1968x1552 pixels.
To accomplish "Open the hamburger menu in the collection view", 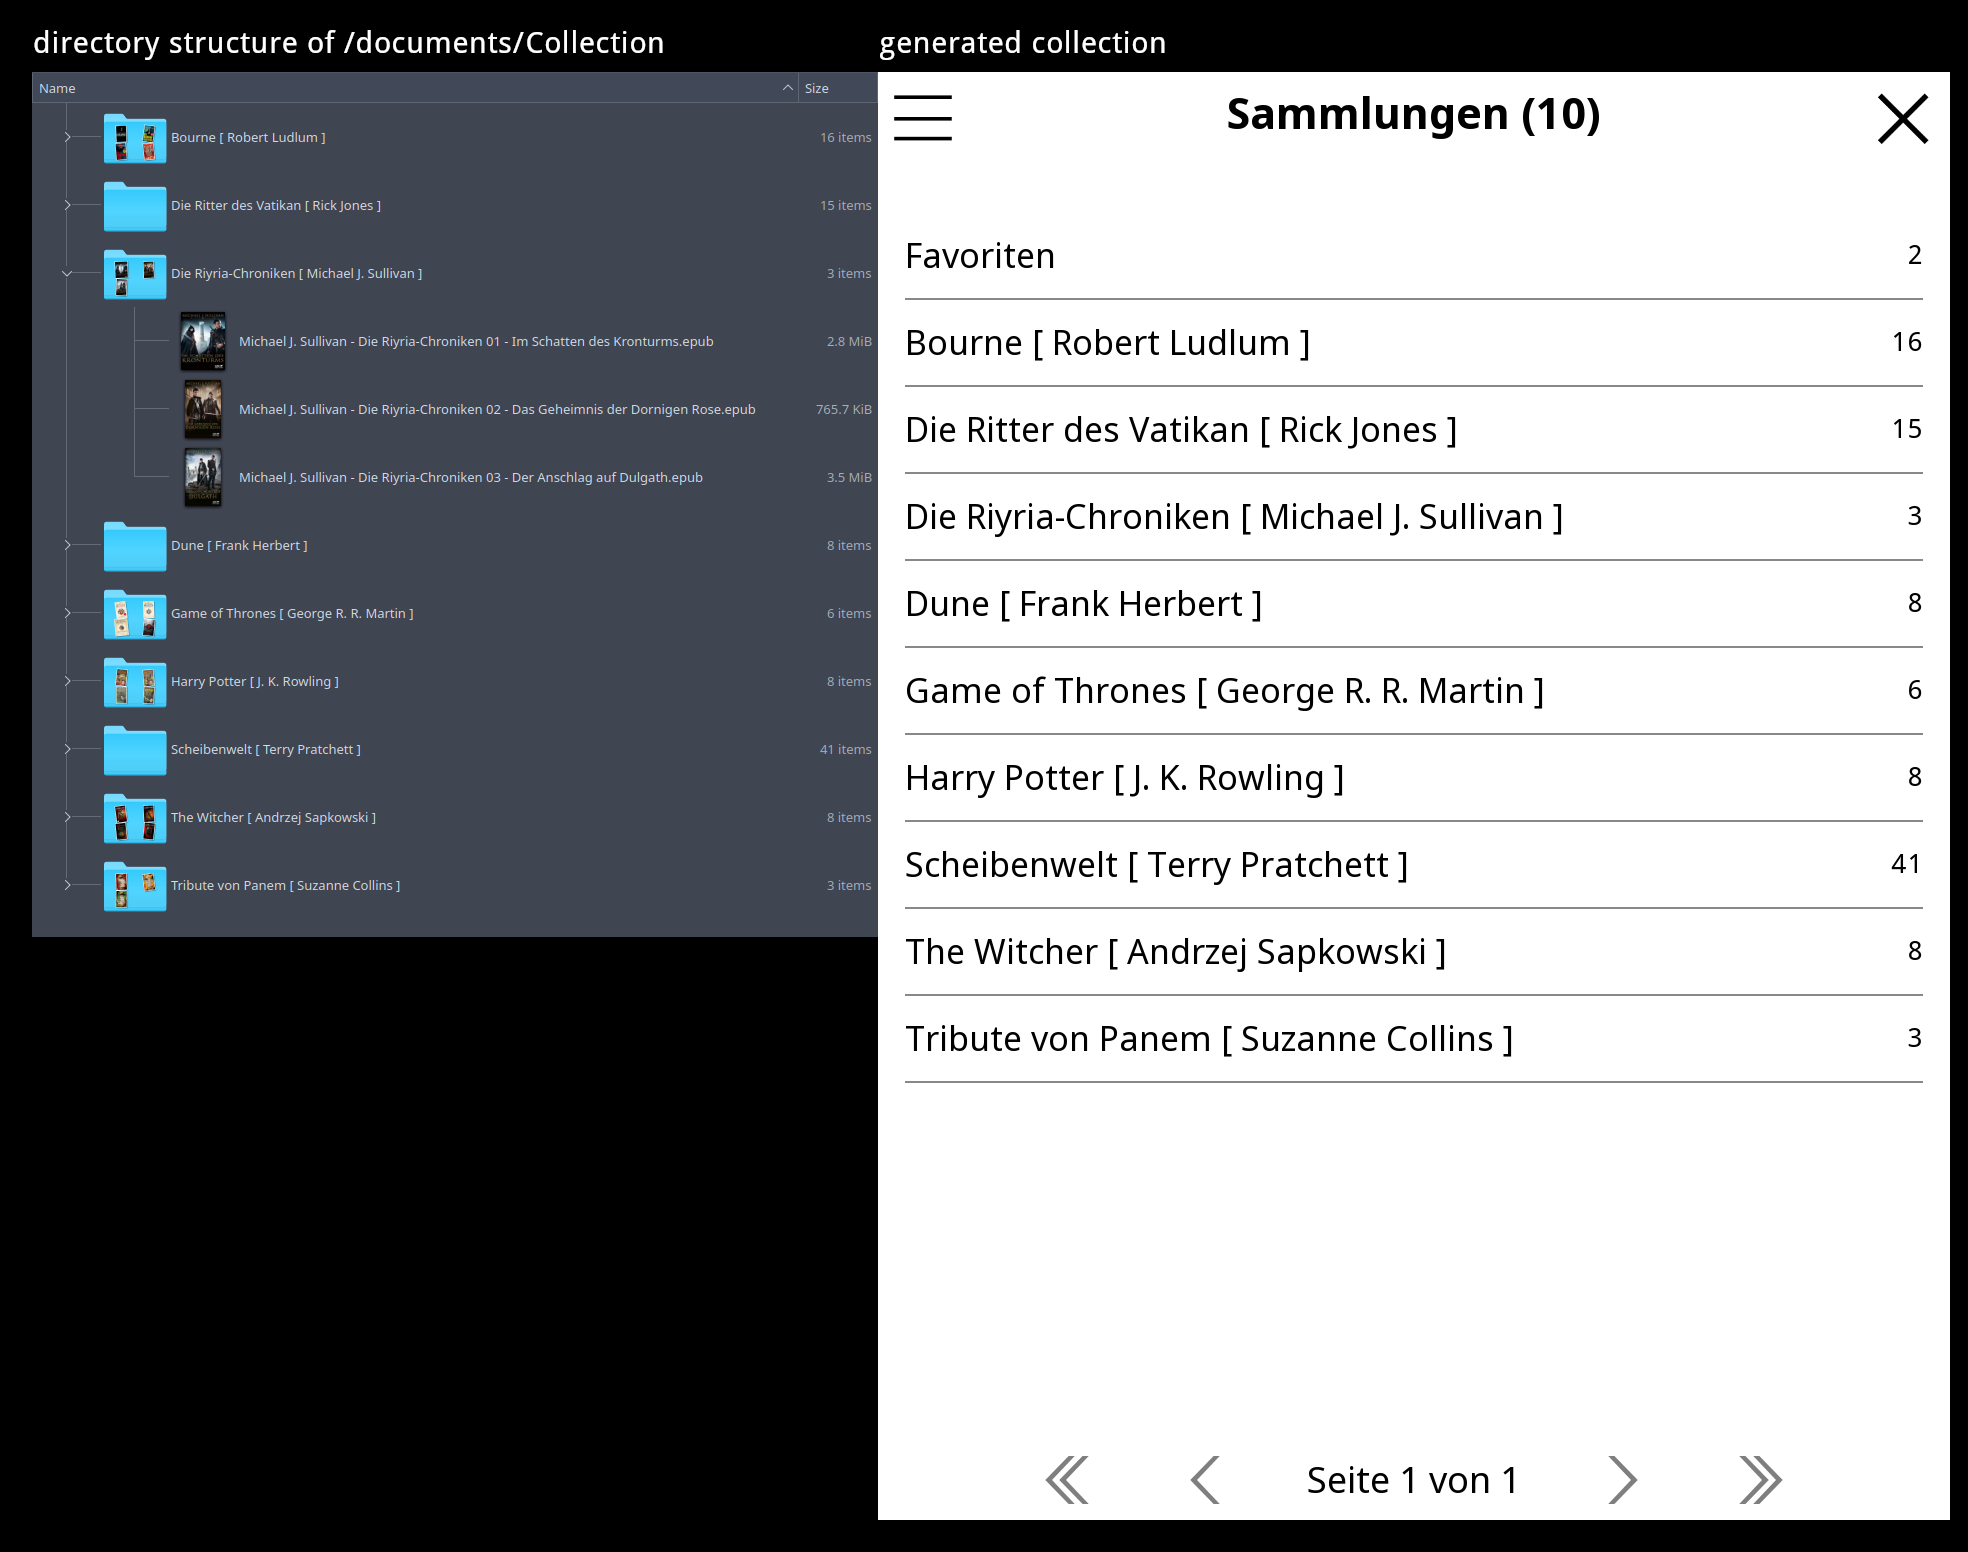I will point(922,118).
